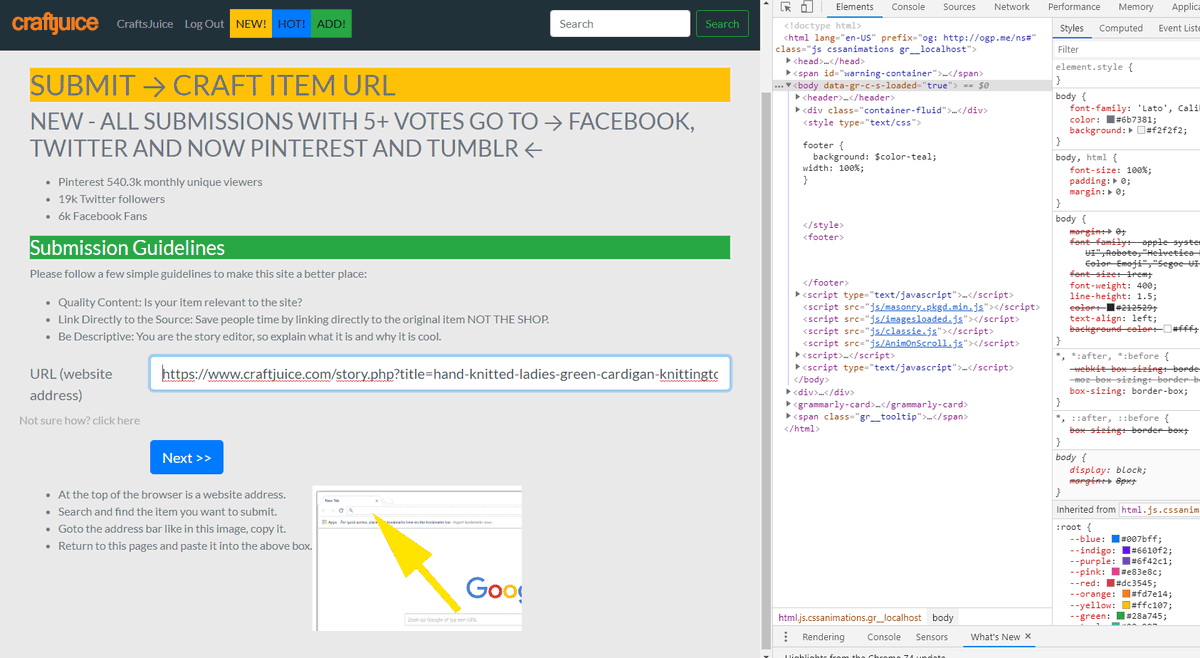
Task: Open the DevTools Elements tab
Action: pos(854,7)
